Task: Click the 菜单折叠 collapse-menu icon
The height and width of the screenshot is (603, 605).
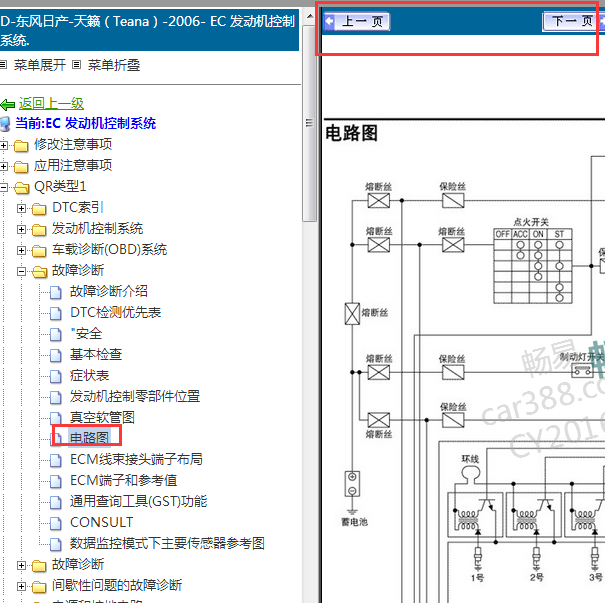Action: pos(77,65)
